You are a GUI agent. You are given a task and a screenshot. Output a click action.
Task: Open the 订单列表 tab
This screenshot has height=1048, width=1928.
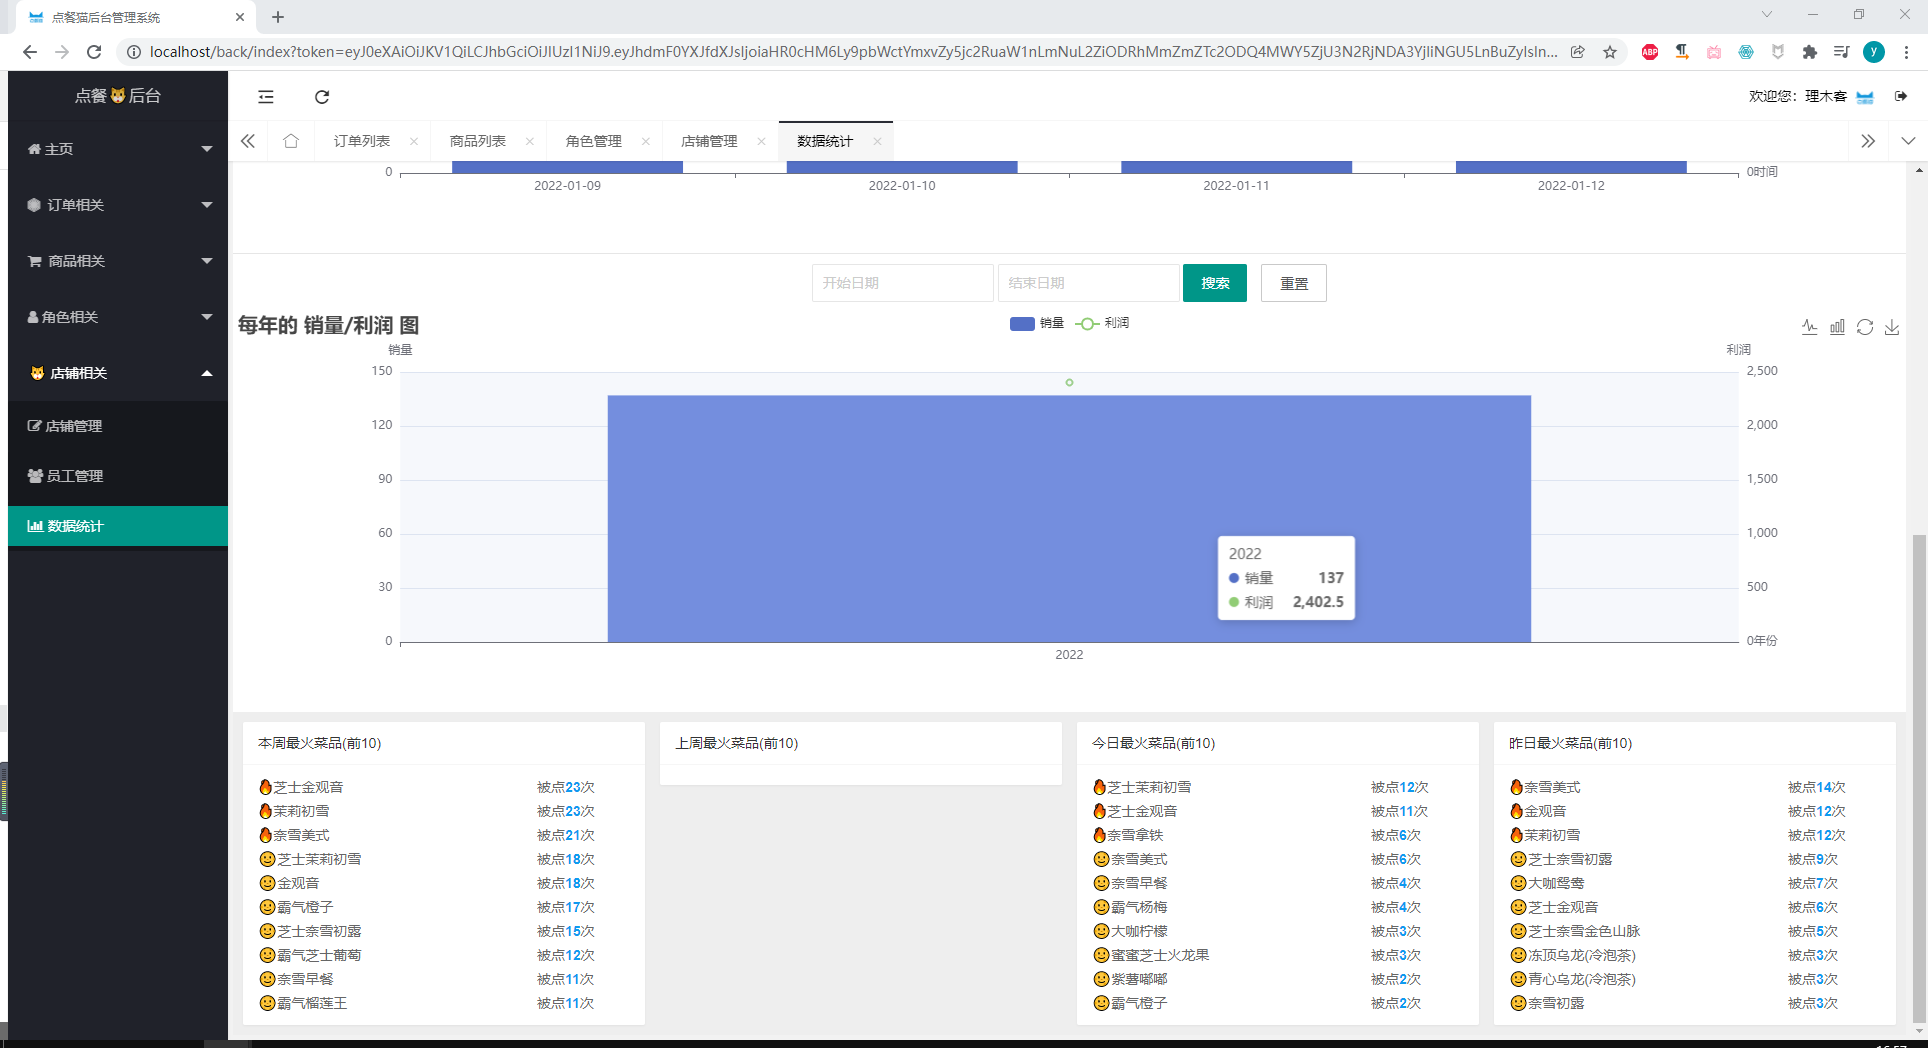click(362, 141)
